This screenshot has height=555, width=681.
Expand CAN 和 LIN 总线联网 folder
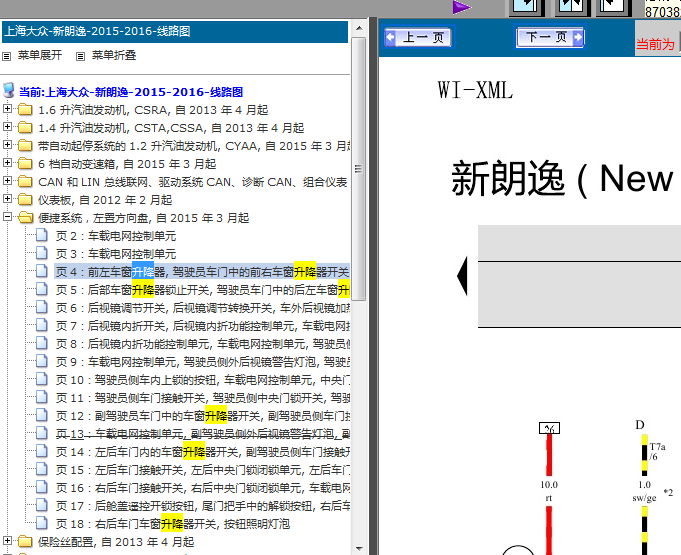point(7,181)
